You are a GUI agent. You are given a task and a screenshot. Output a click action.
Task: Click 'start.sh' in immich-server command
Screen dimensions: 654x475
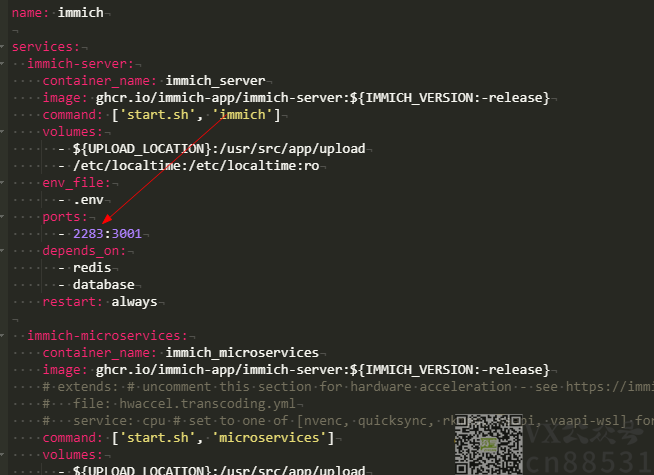[x=158, y=115]
